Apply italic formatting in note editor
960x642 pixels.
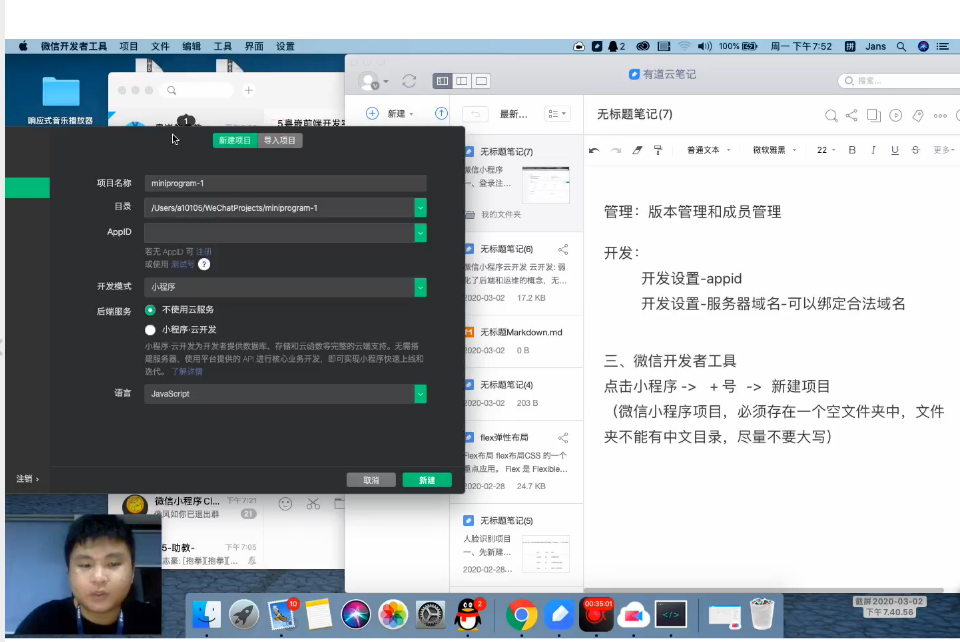(873, 150)
